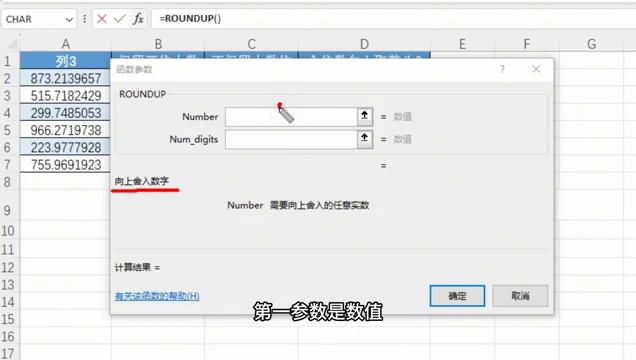Viewport: 636px width, 360px height.
Task: Select column G header
Action: 591,44
